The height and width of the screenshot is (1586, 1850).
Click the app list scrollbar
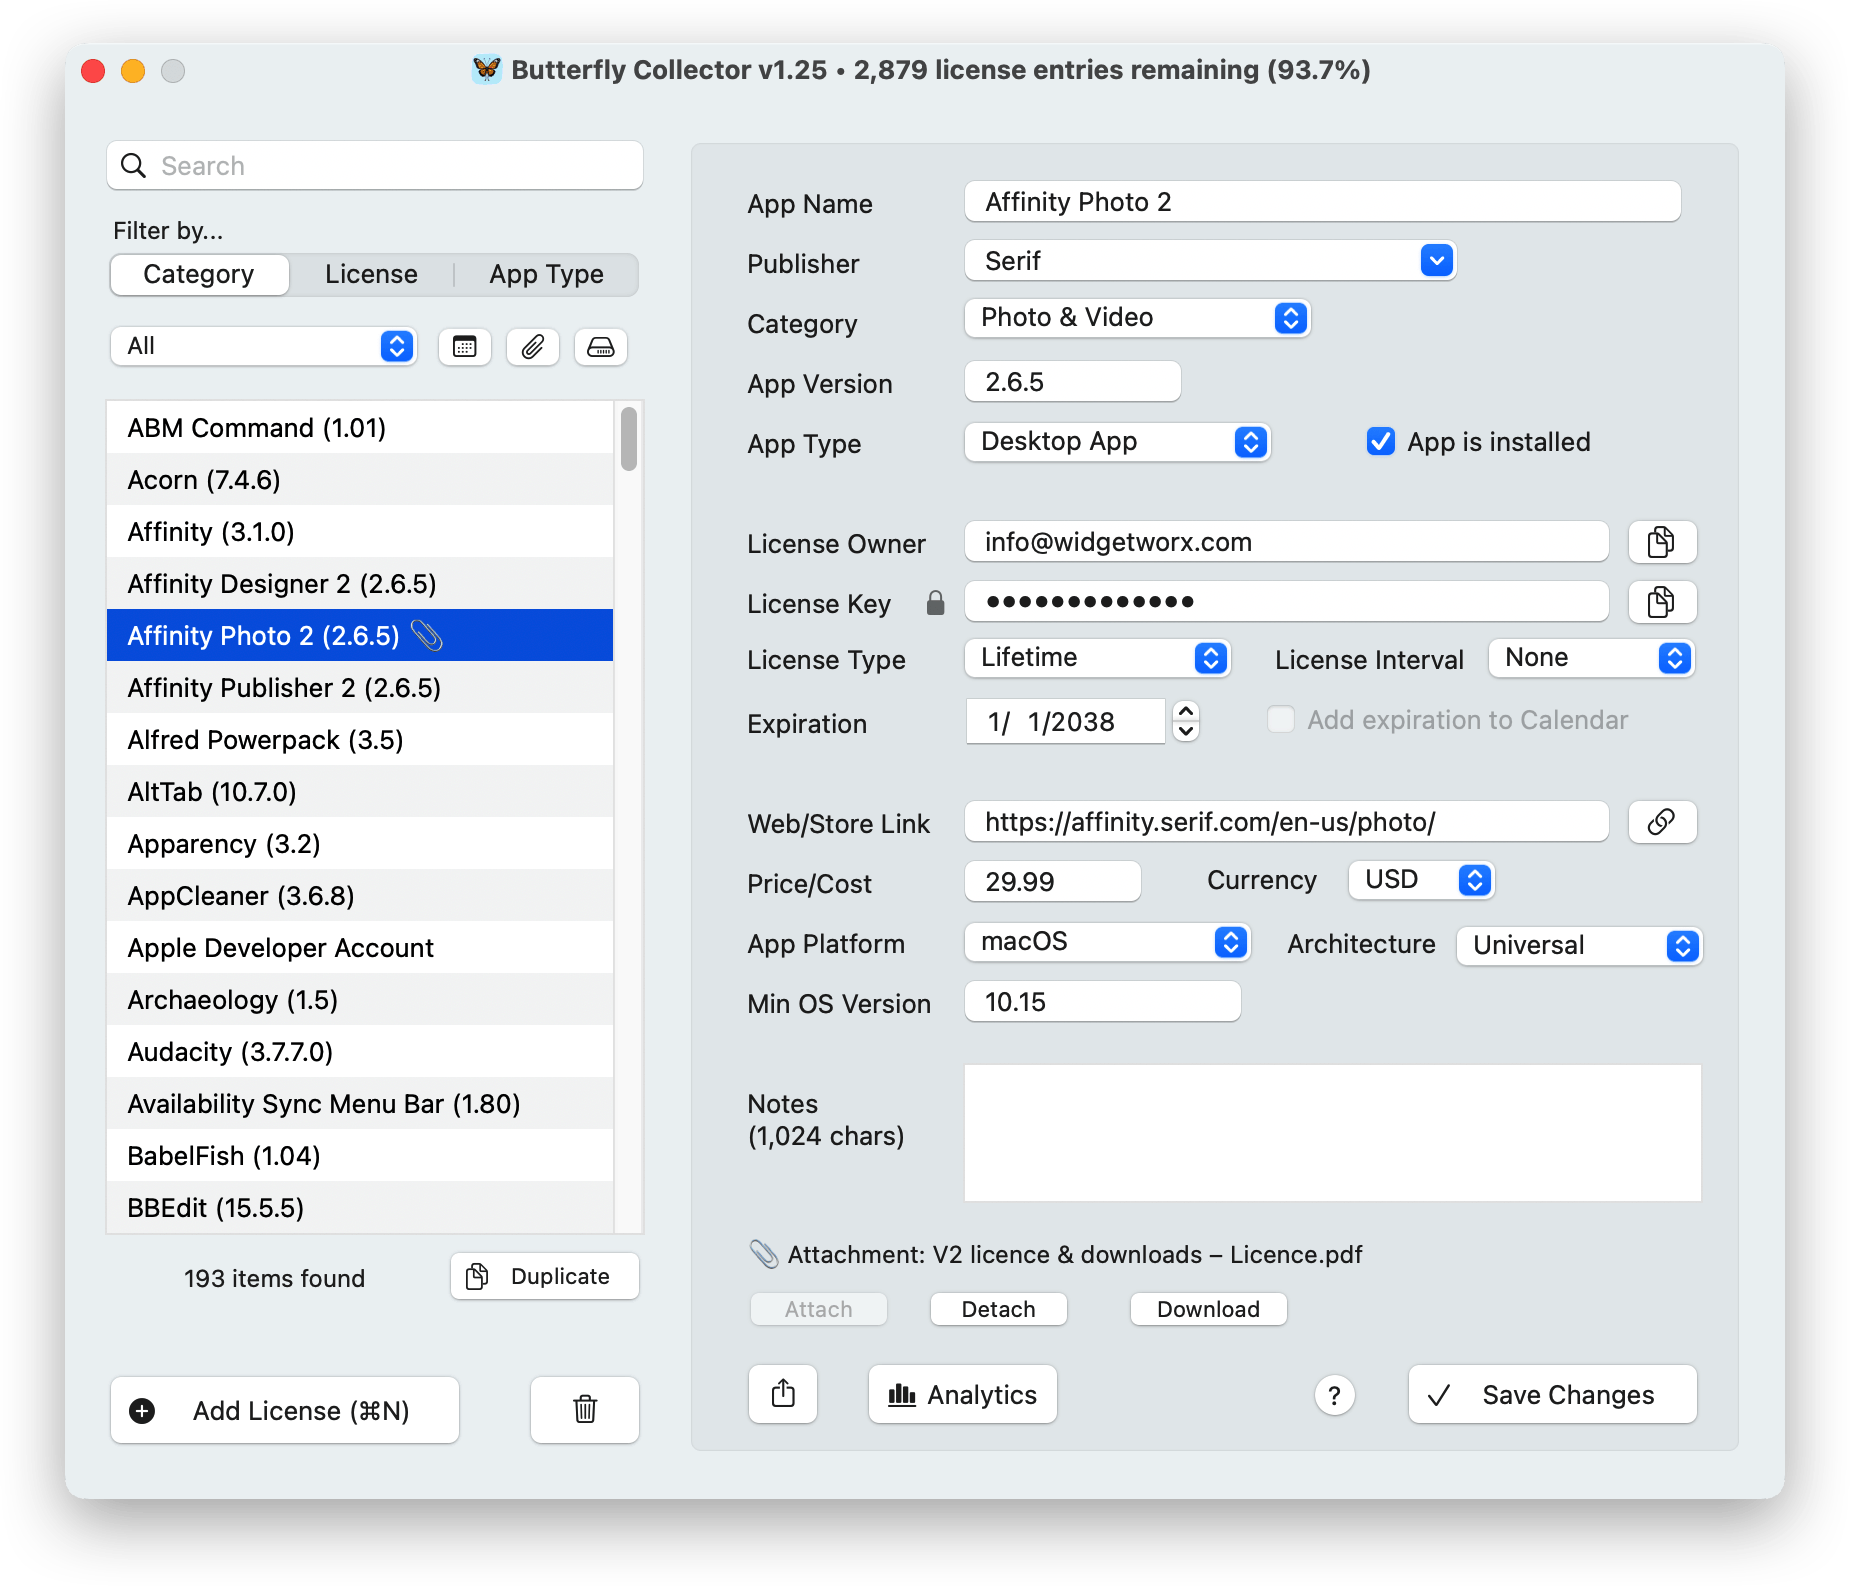[x=628, y=439]
